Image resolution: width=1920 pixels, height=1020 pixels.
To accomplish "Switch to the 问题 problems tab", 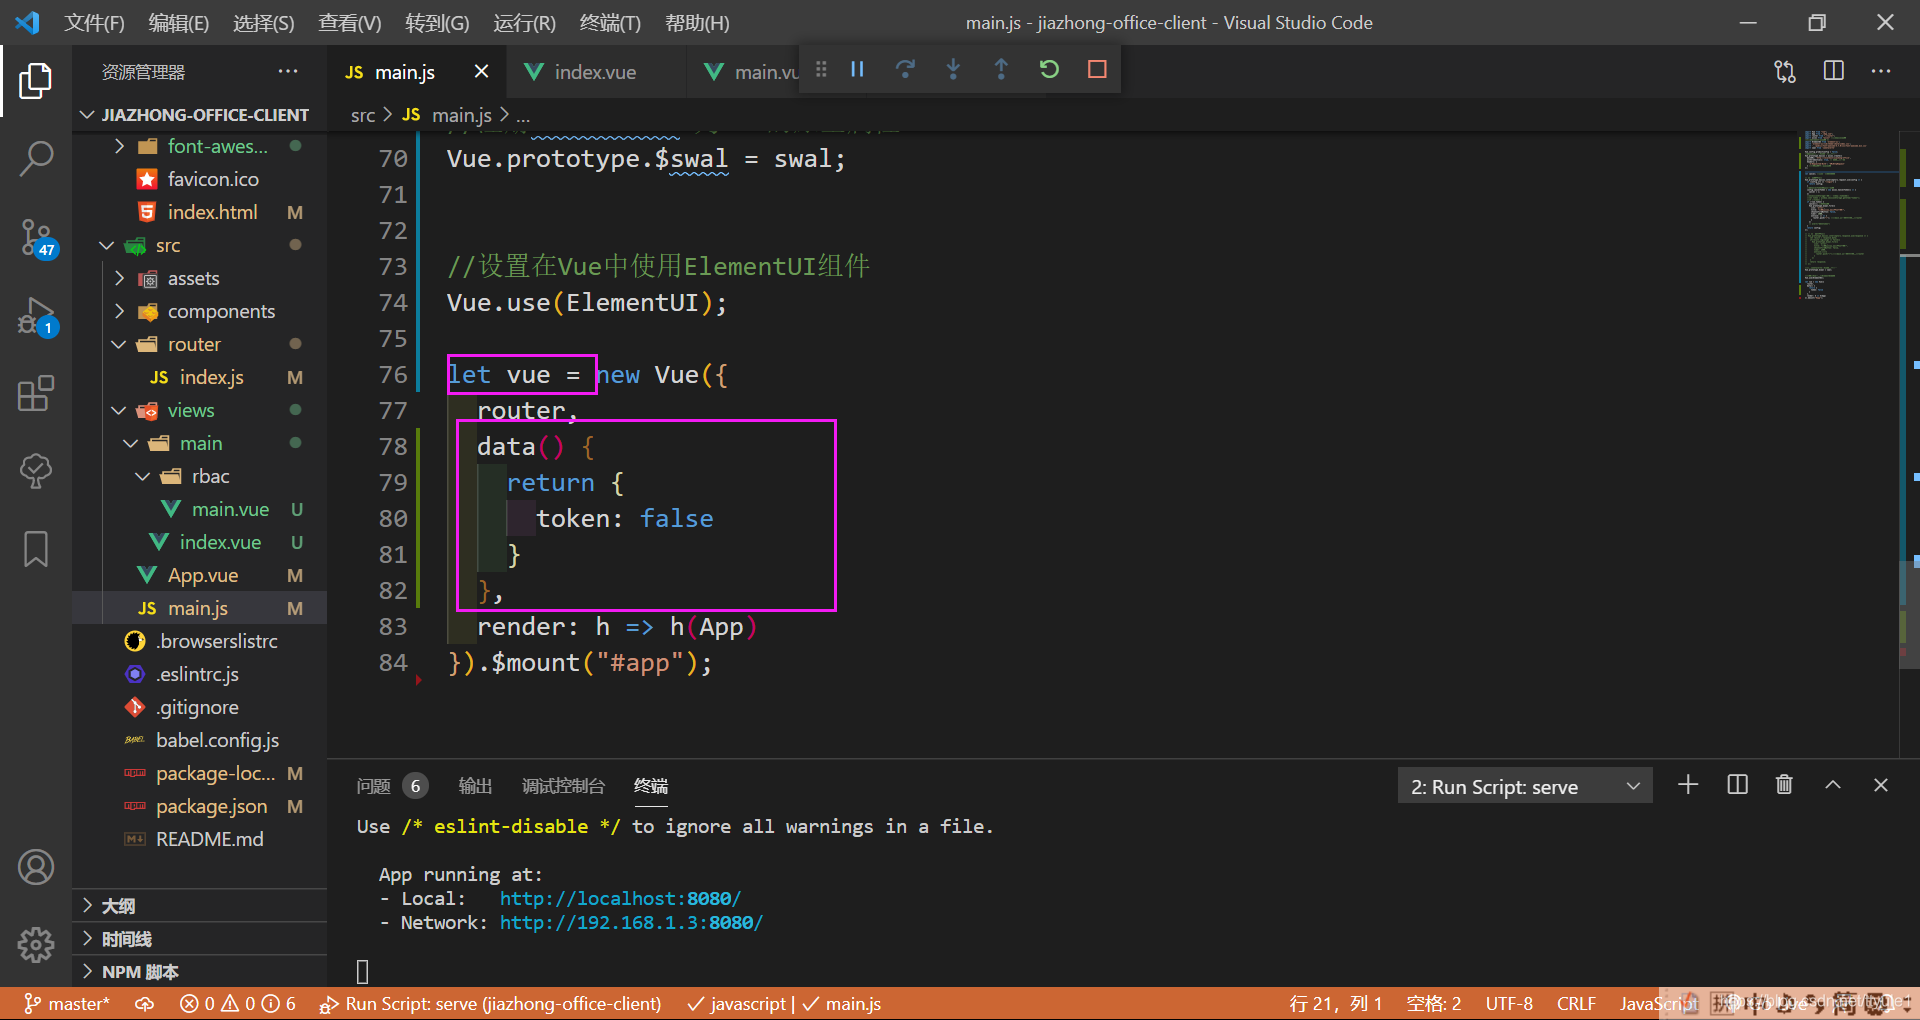I will coord(391,786).
